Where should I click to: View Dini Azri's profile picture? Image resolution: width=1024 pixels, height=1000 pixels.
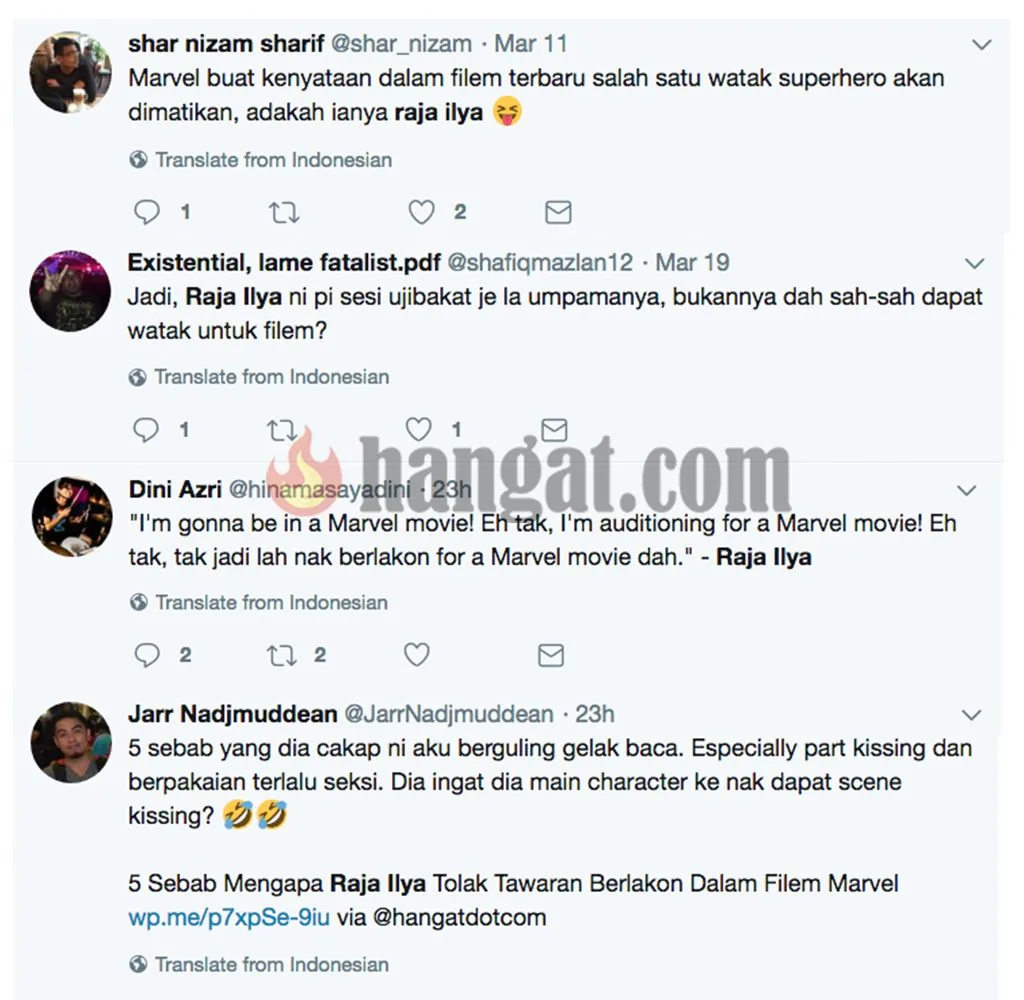pos(72,517)
